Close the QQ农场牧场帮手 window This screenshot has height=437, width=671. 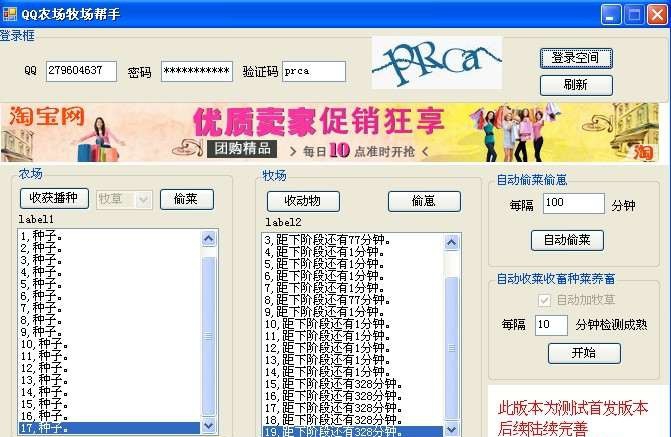tap(657, 15)
